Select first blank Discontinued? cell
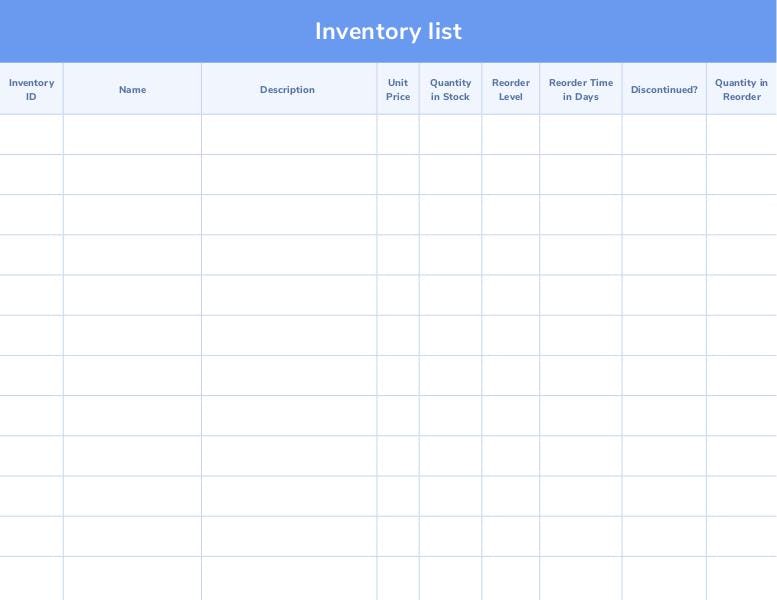This screenshot has width=777, height=600. [664, 135]
